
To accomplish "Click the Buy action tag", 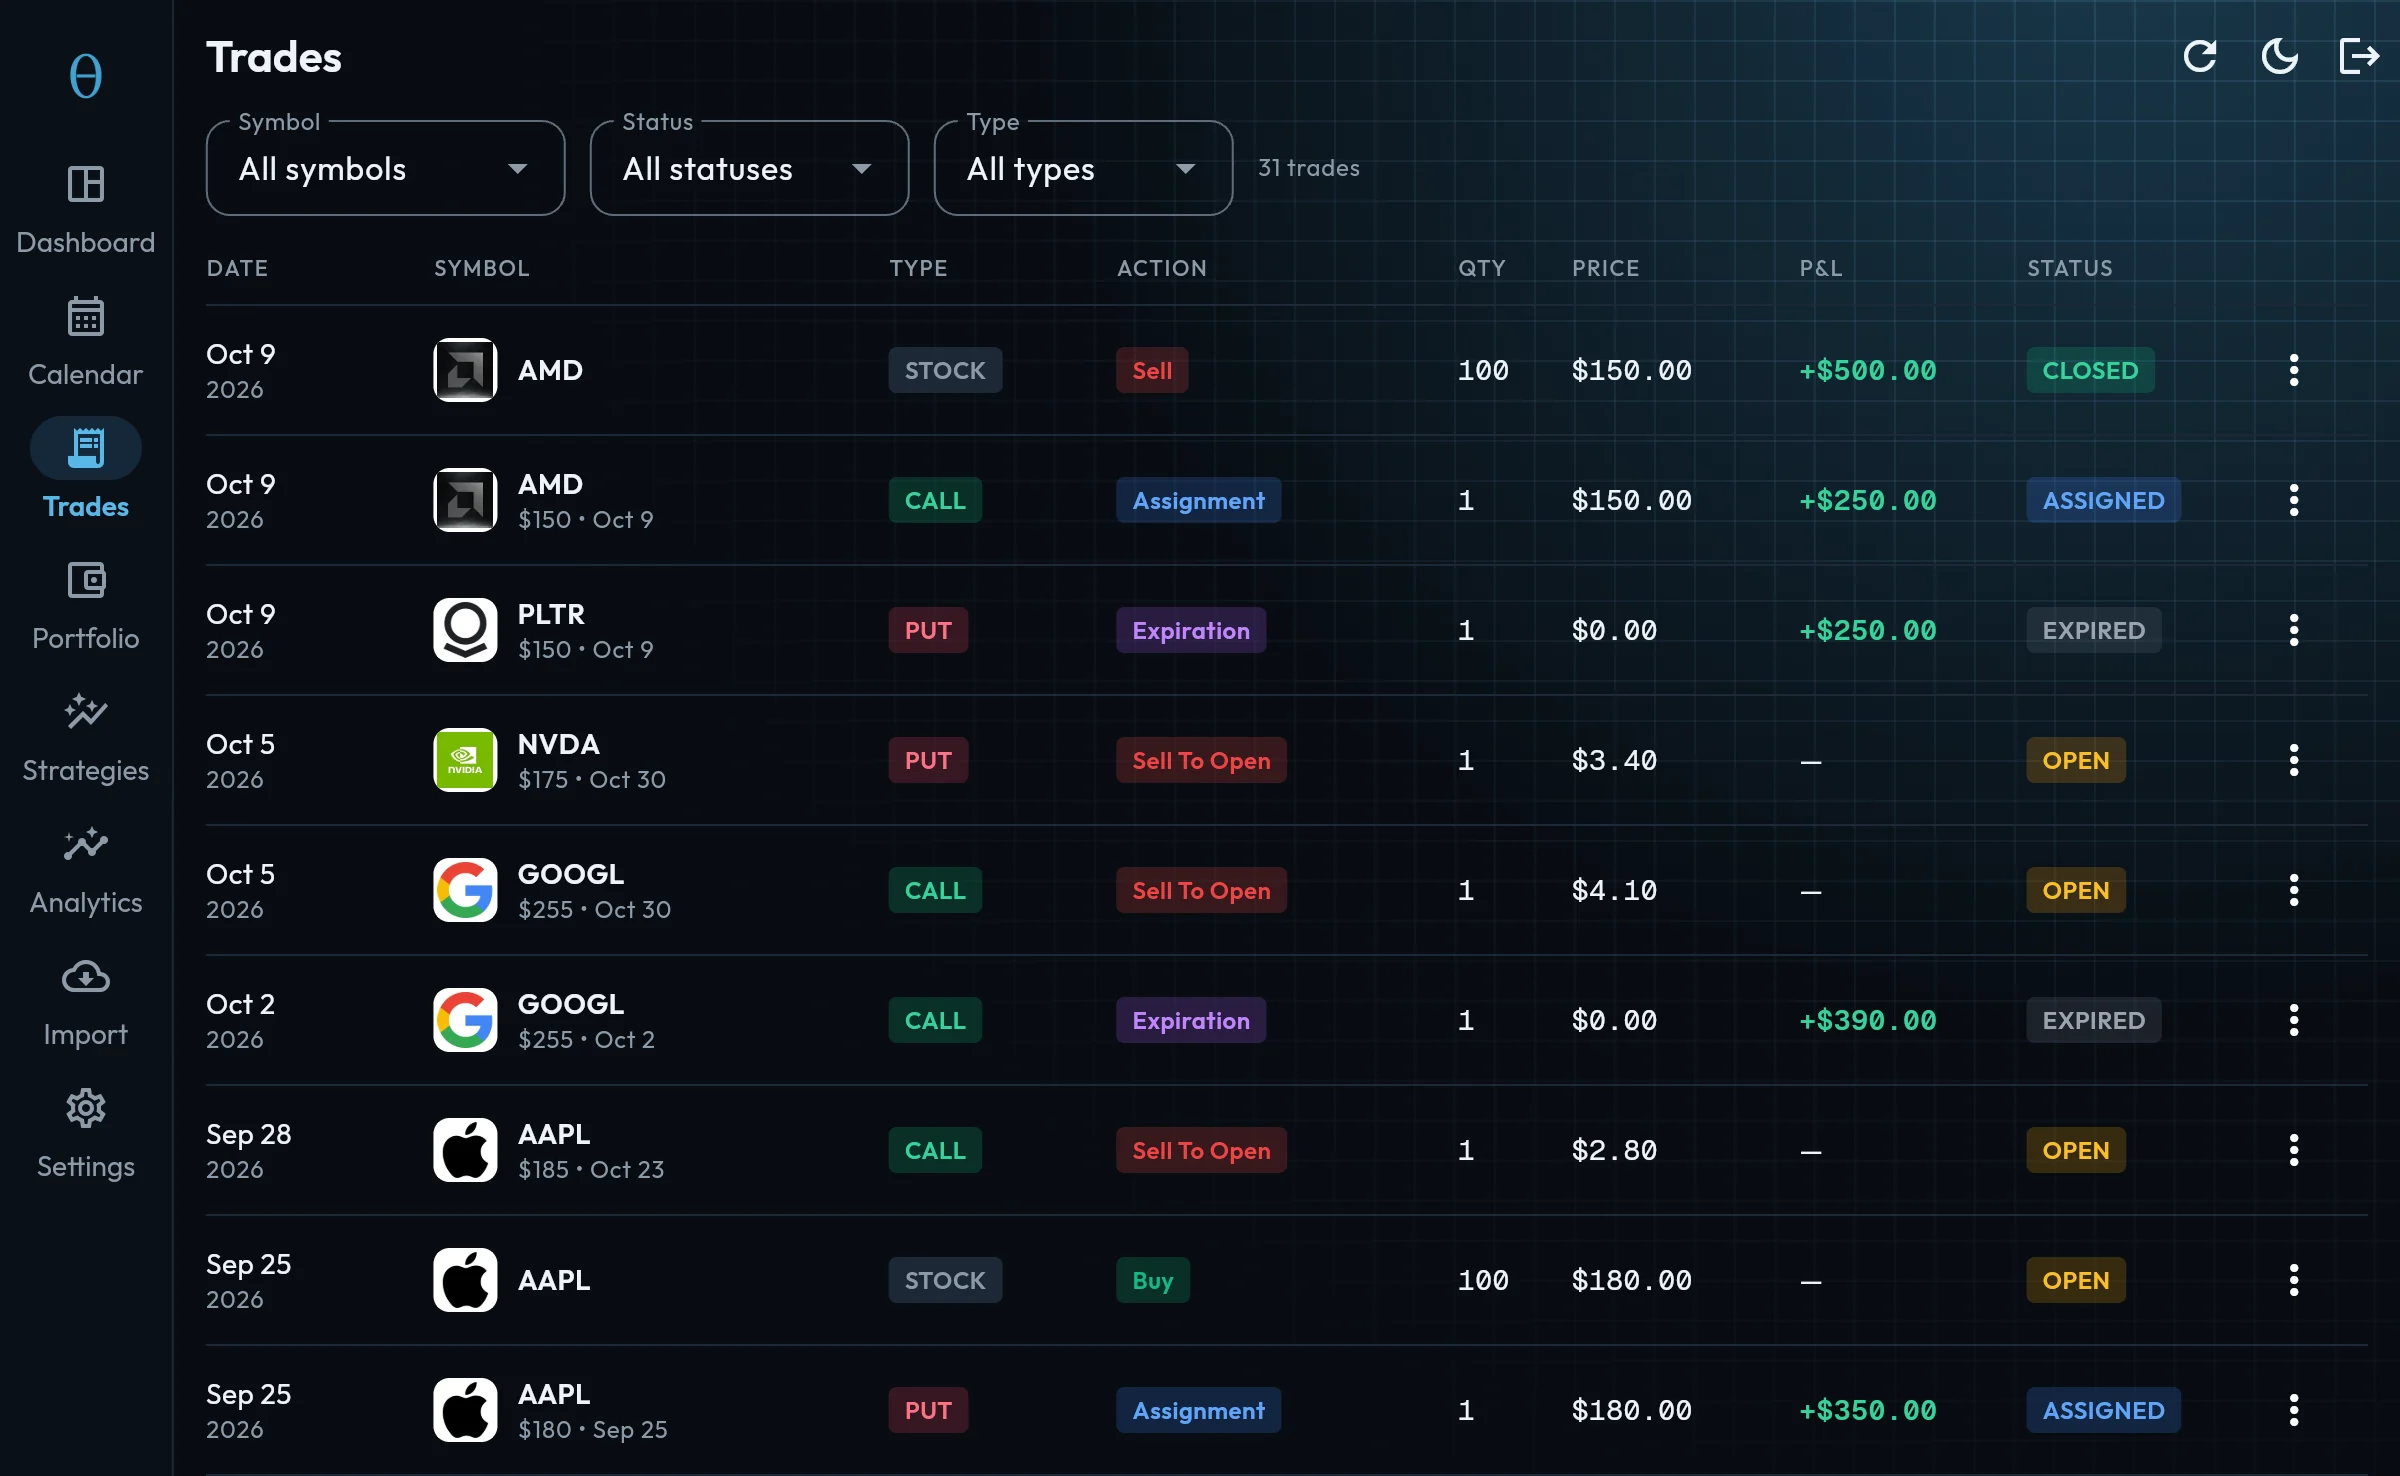I will (x=1153, y=1280).
